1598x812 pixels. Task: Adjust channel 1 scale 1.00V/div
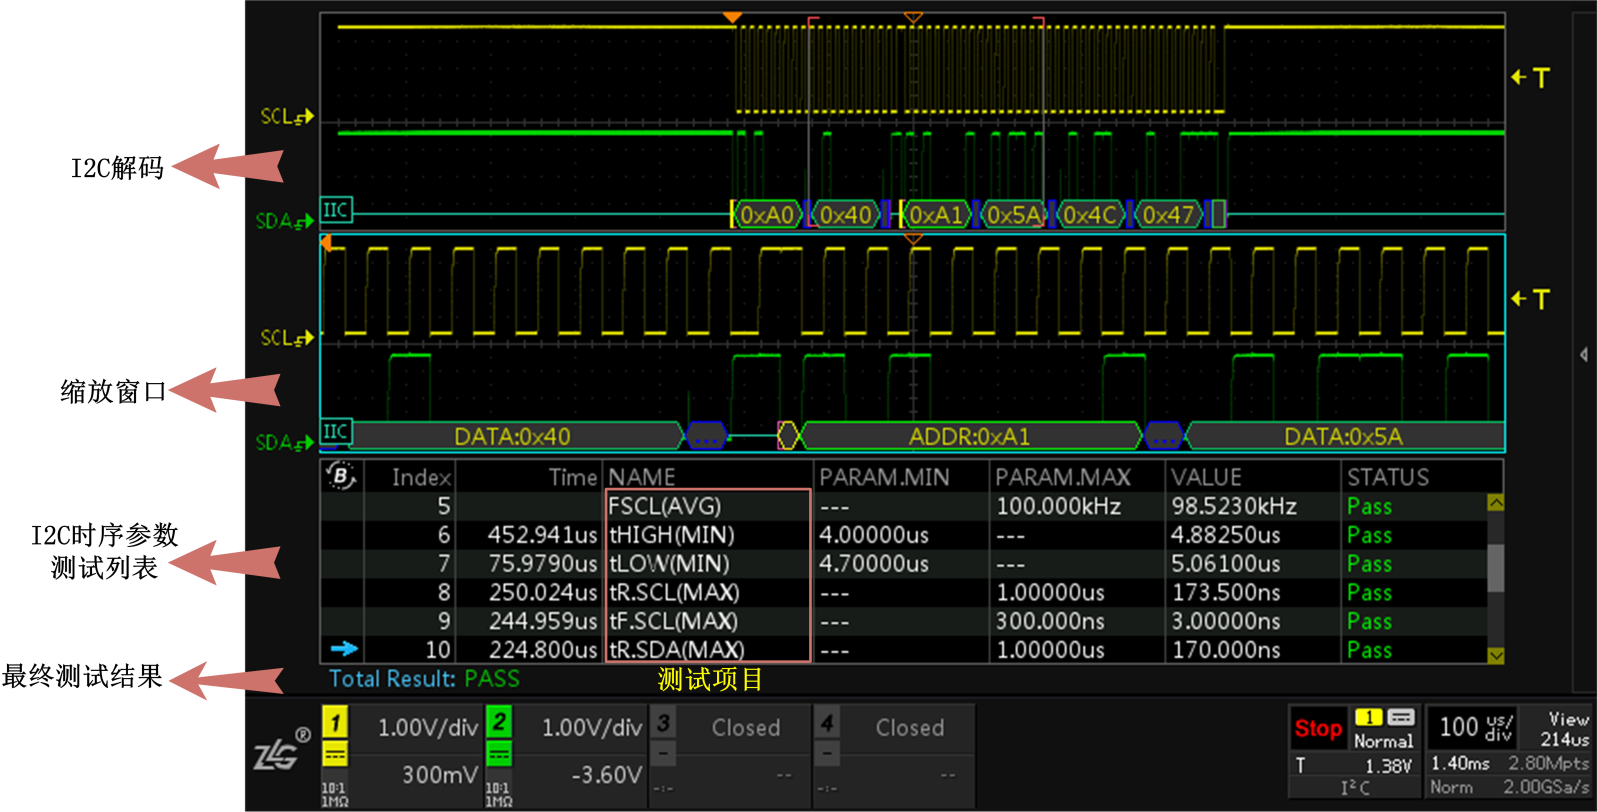tap(428, 728)
